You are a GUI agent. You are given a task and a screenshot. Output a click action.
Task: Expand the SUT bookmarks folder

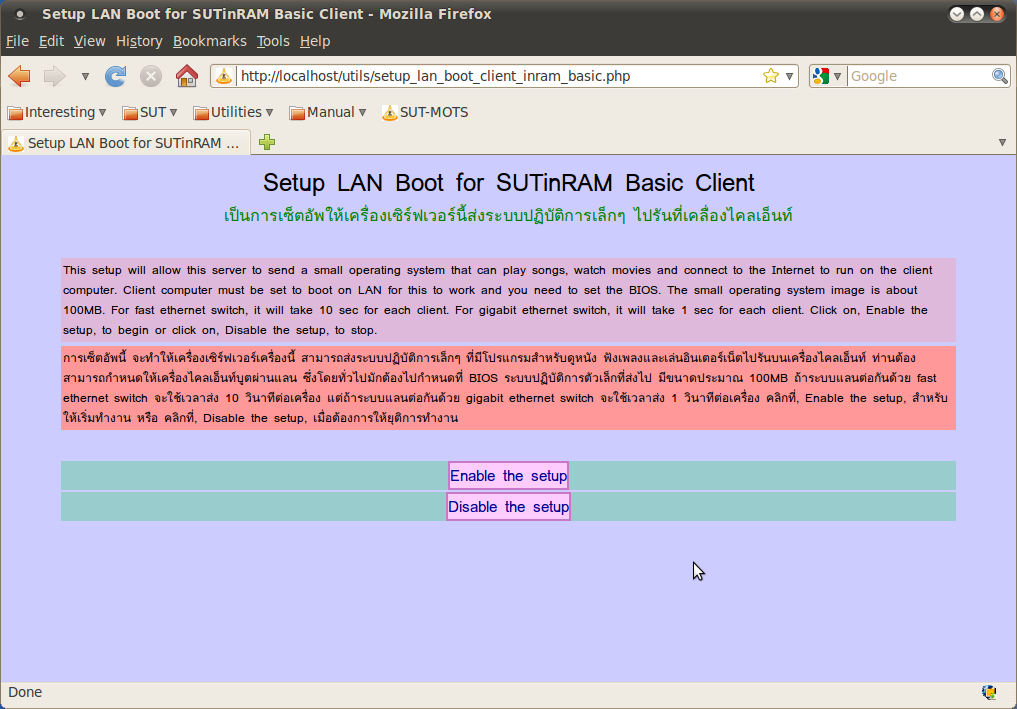coord(150,112)
